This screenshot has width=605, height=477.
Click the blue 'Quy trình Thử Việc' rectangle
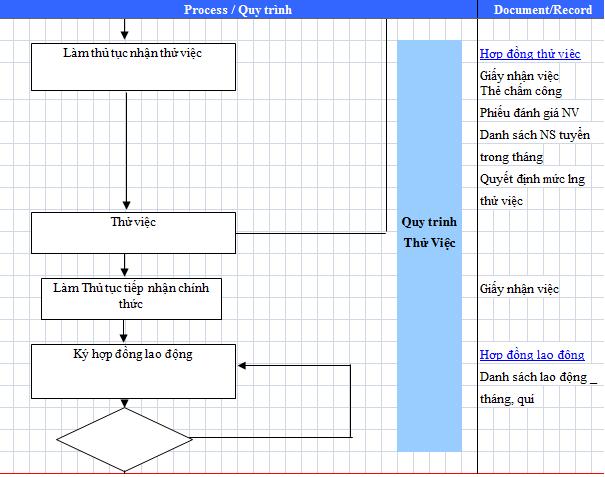point(429,245)
